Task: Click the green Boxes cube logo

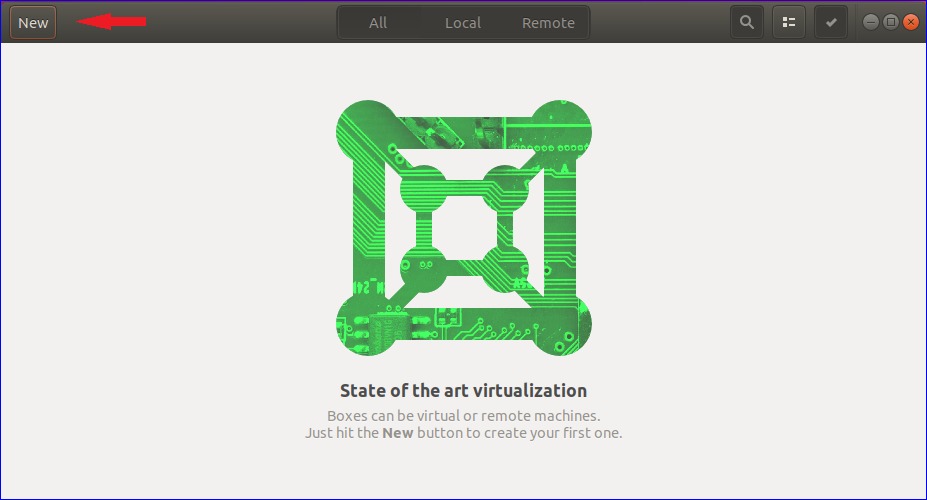Action: (x=464, y=228)
